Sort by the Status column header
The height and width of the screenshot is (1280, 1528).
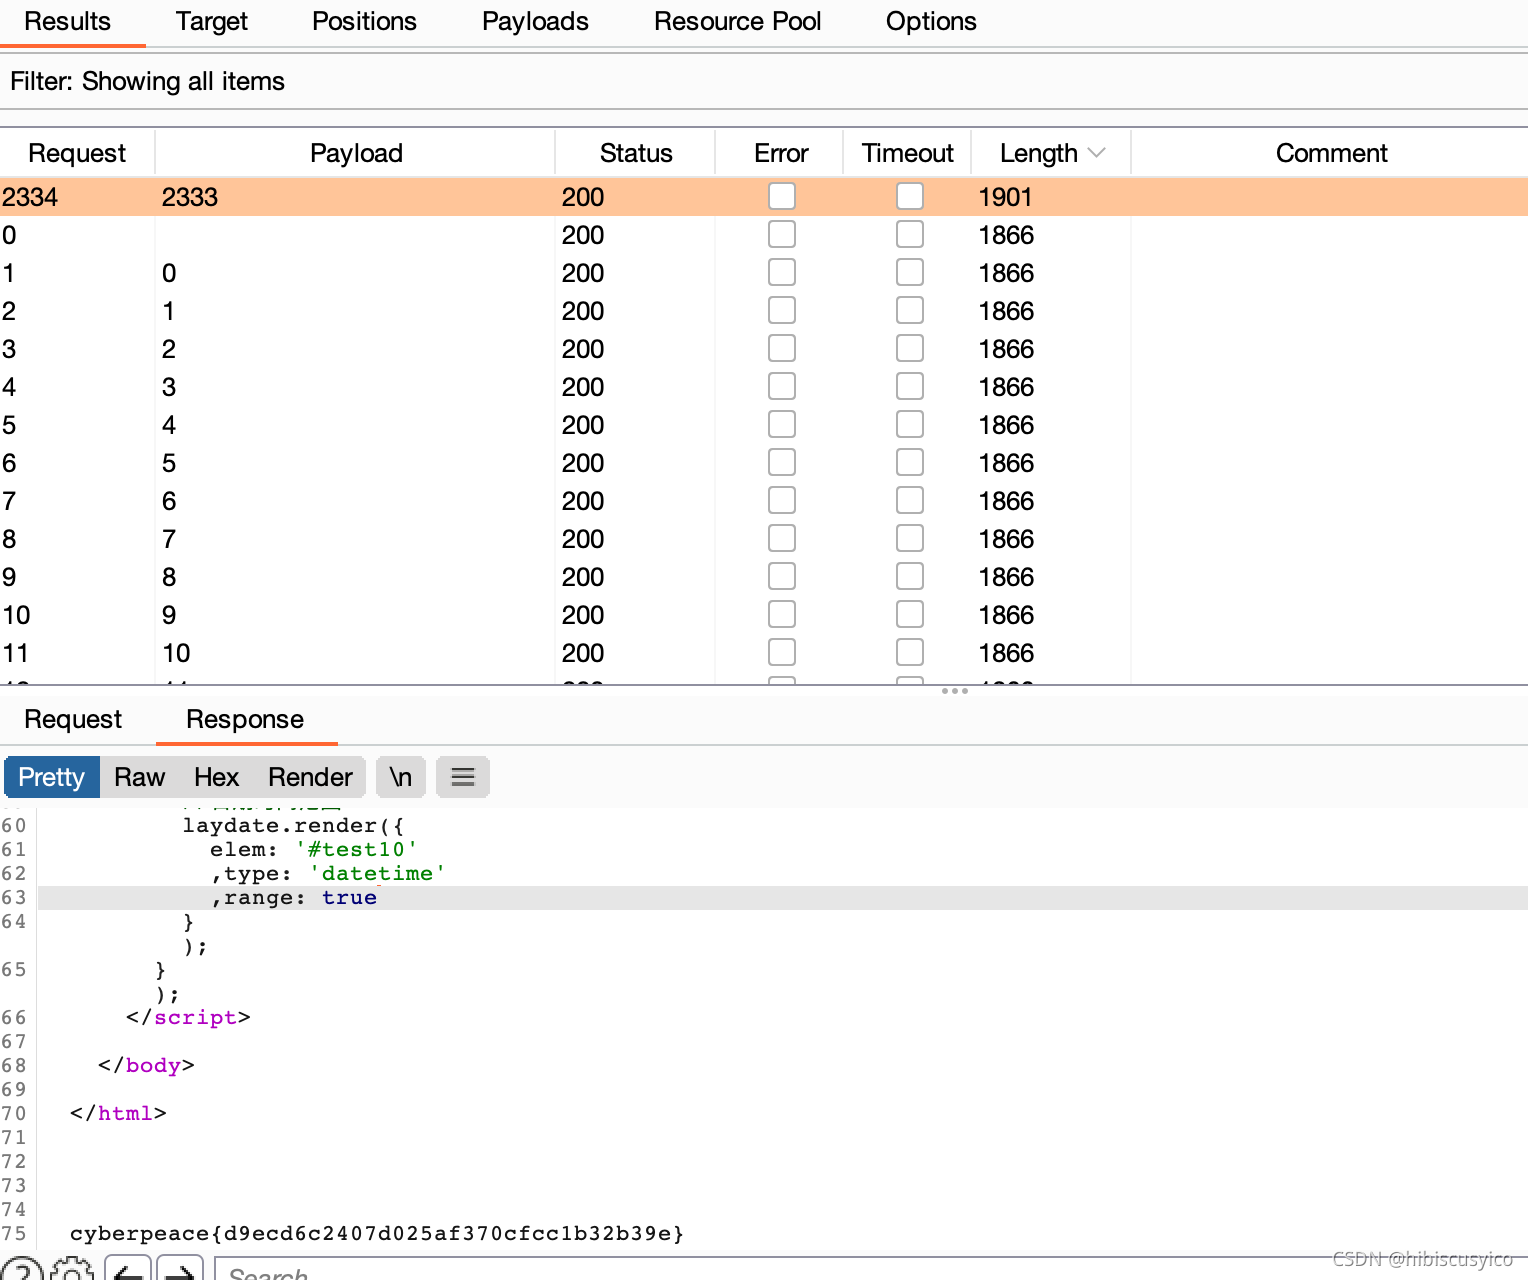coord(636,153)
